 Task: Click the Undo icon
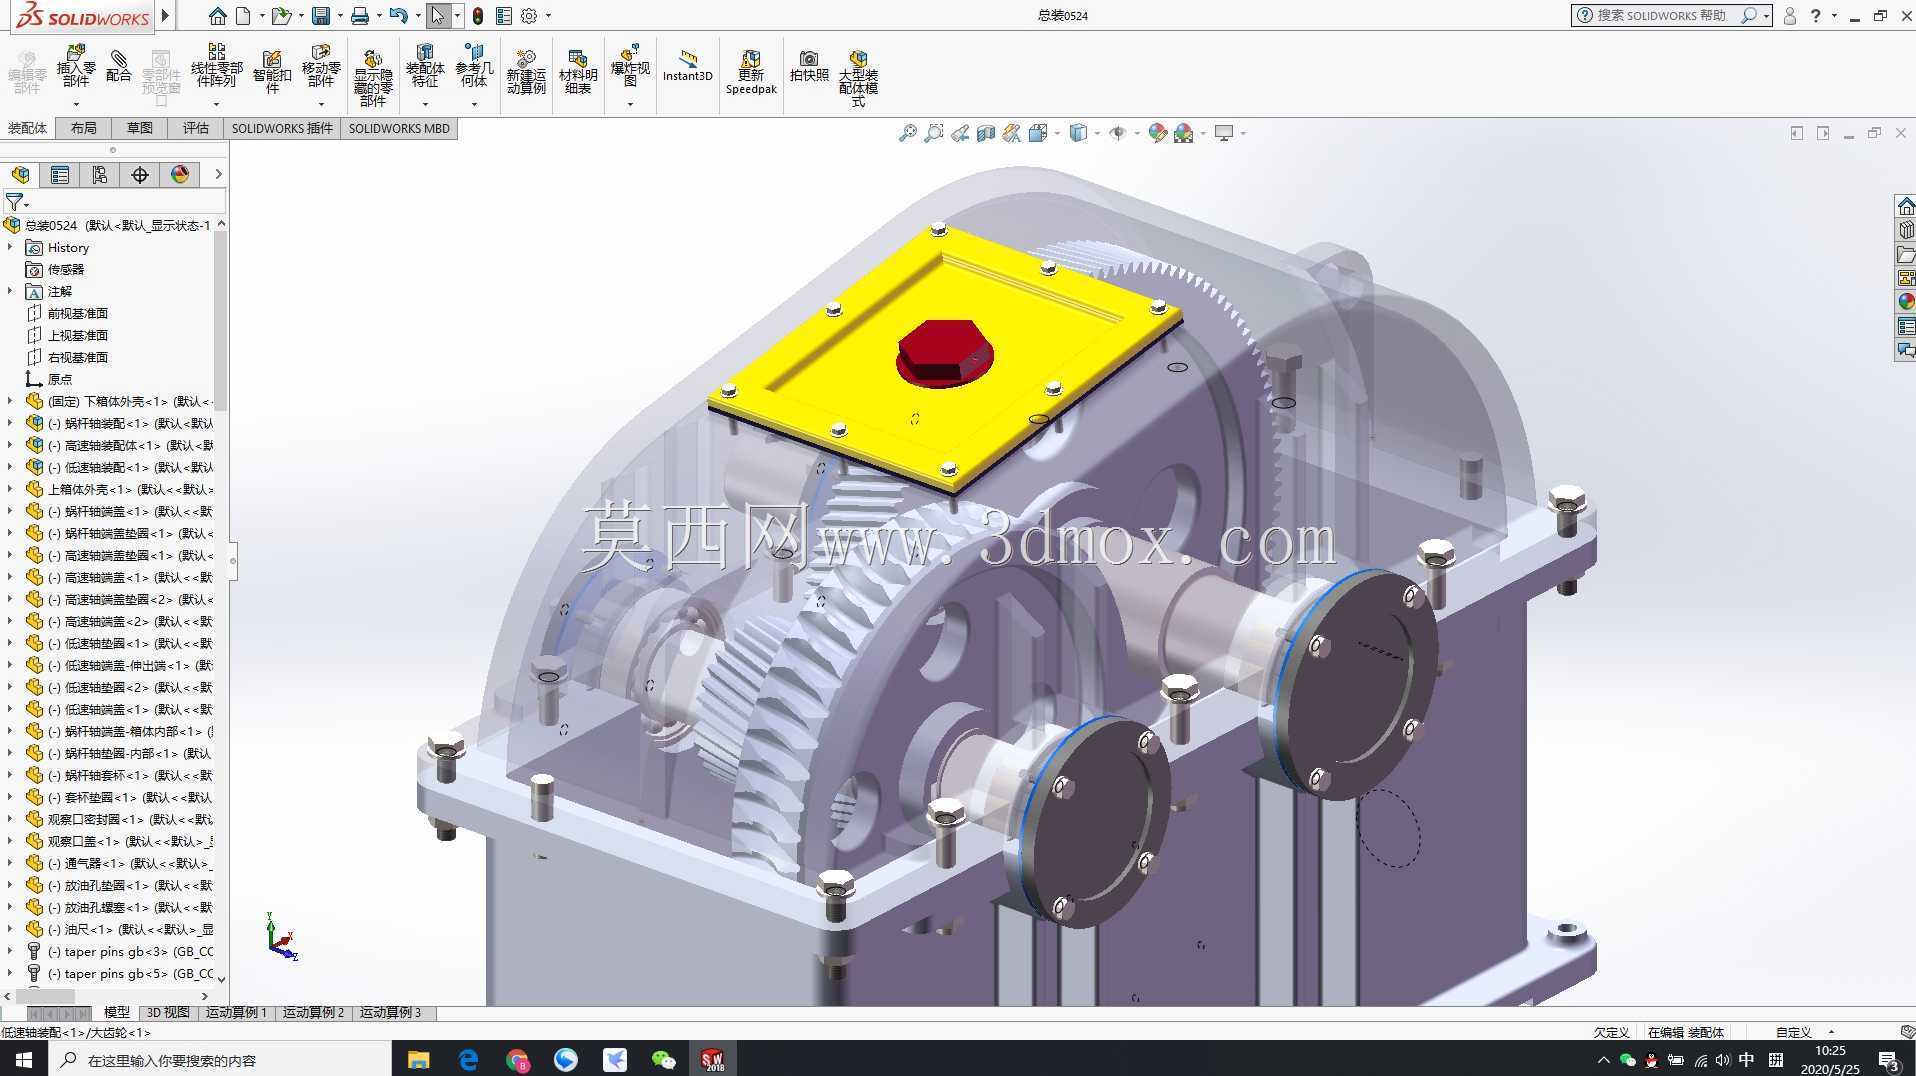pos(398,16)
